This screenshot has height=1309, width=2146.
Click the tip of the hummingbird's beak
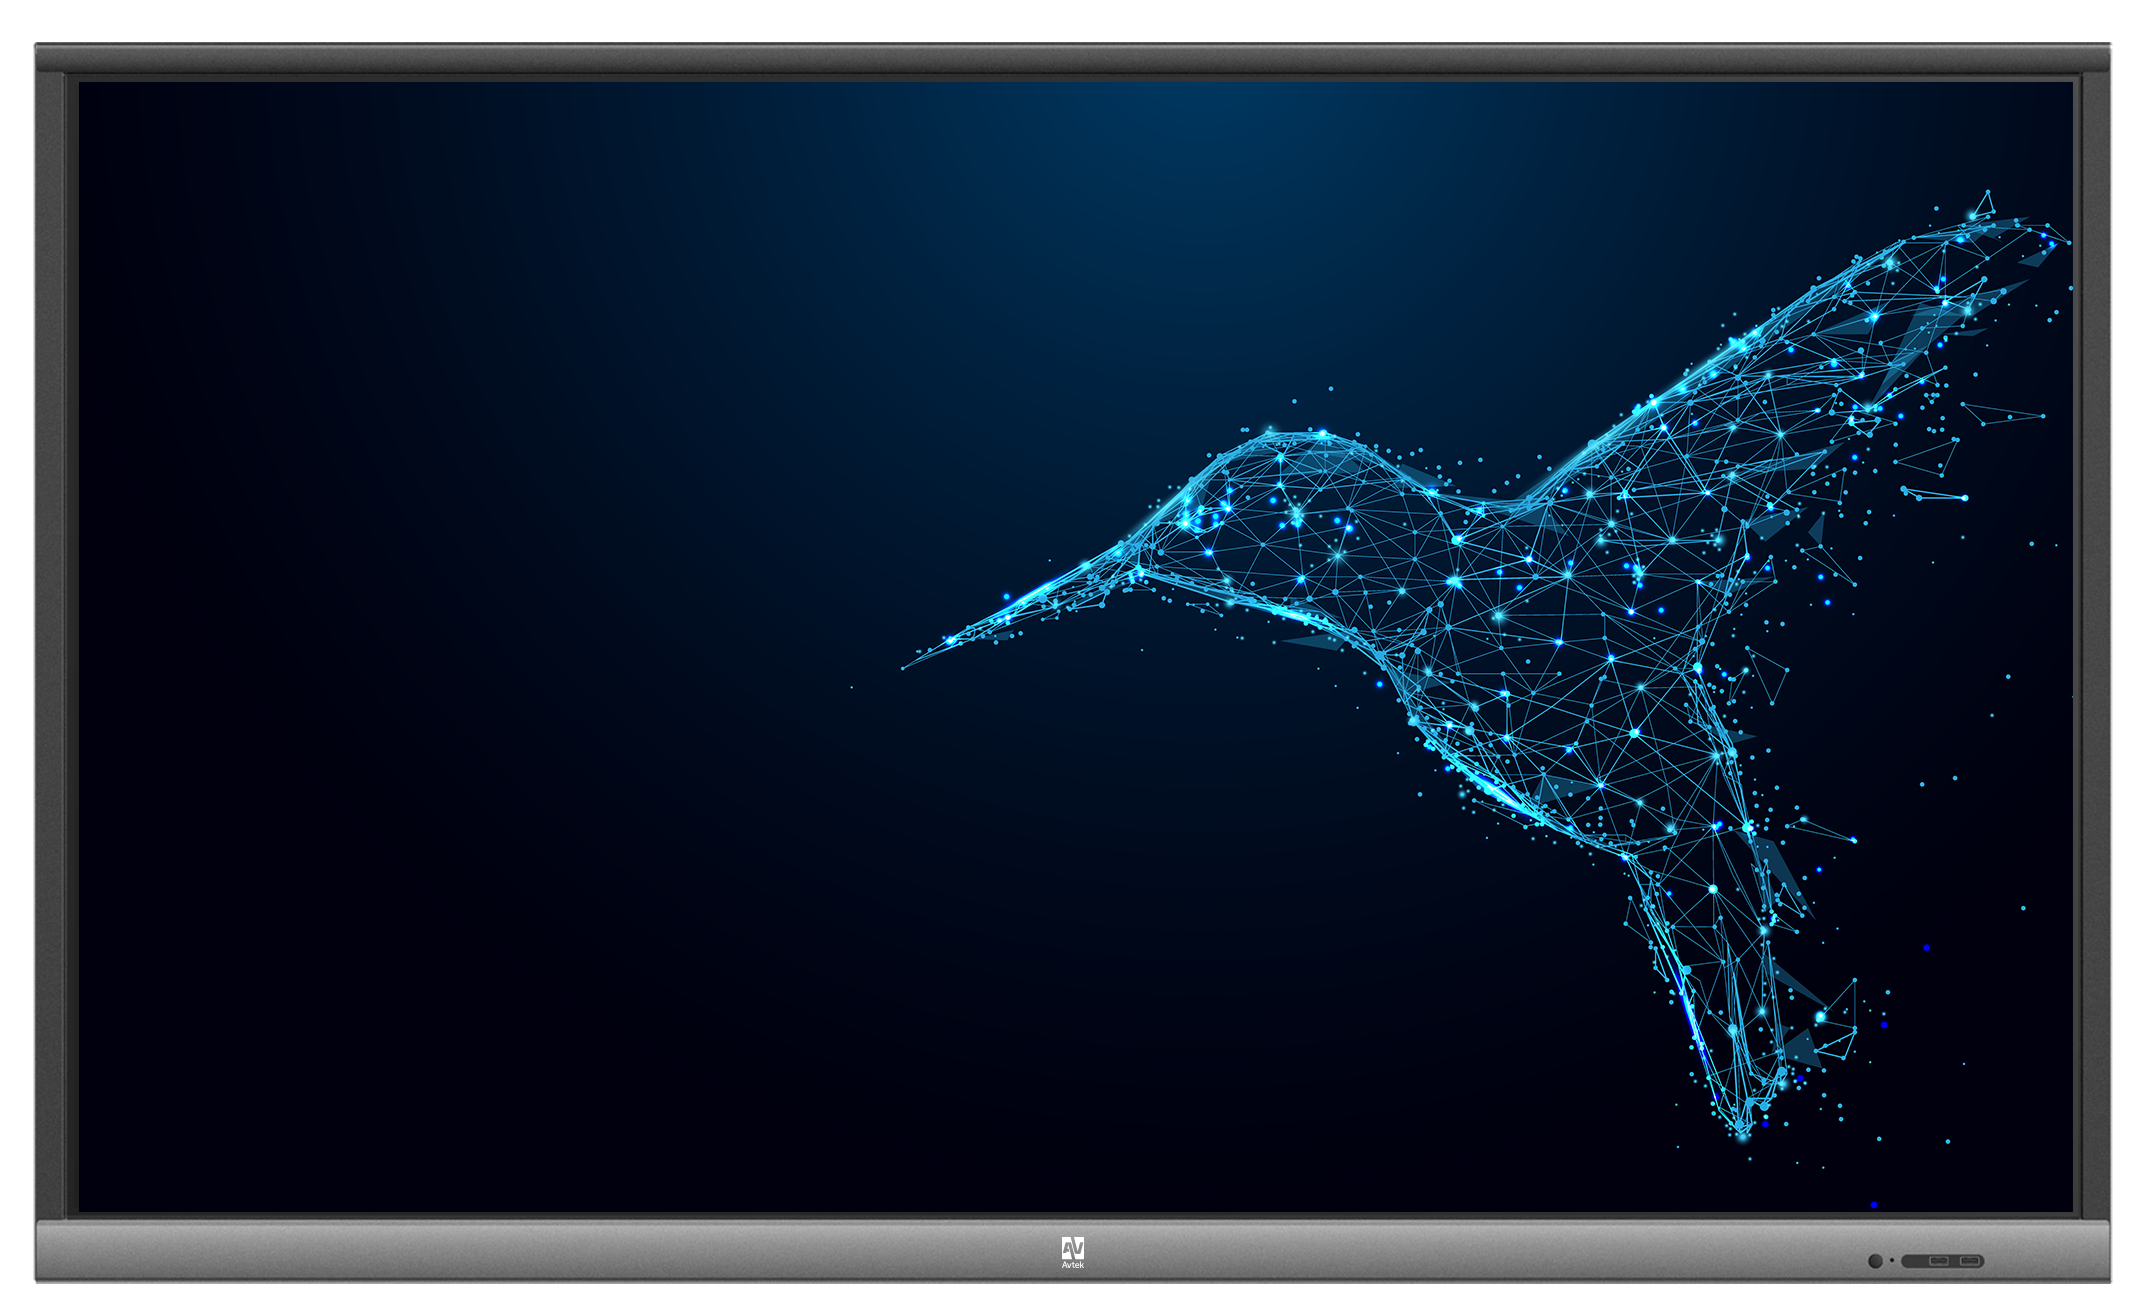pos(904,667)
